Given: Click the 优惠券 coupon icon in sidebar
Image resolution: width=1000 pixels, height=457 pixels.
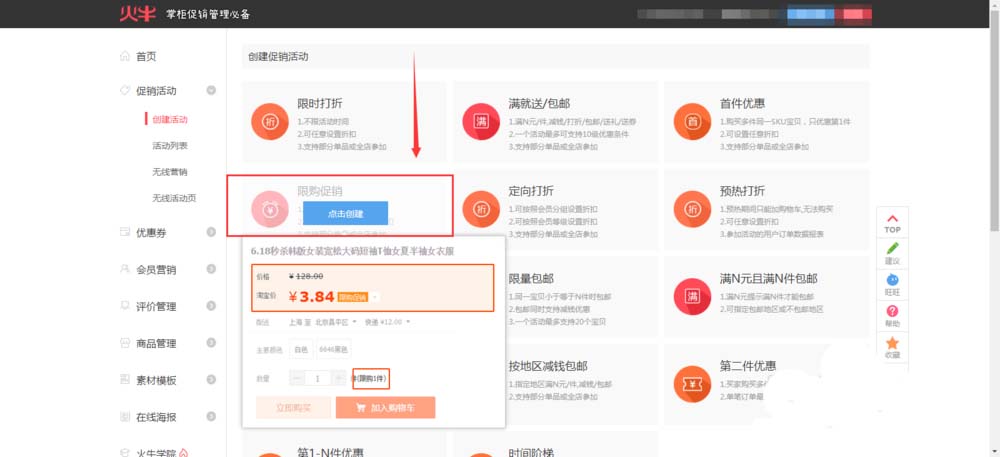Looking at the screenshot, I should pyautogui.click(x=125, y=232).
